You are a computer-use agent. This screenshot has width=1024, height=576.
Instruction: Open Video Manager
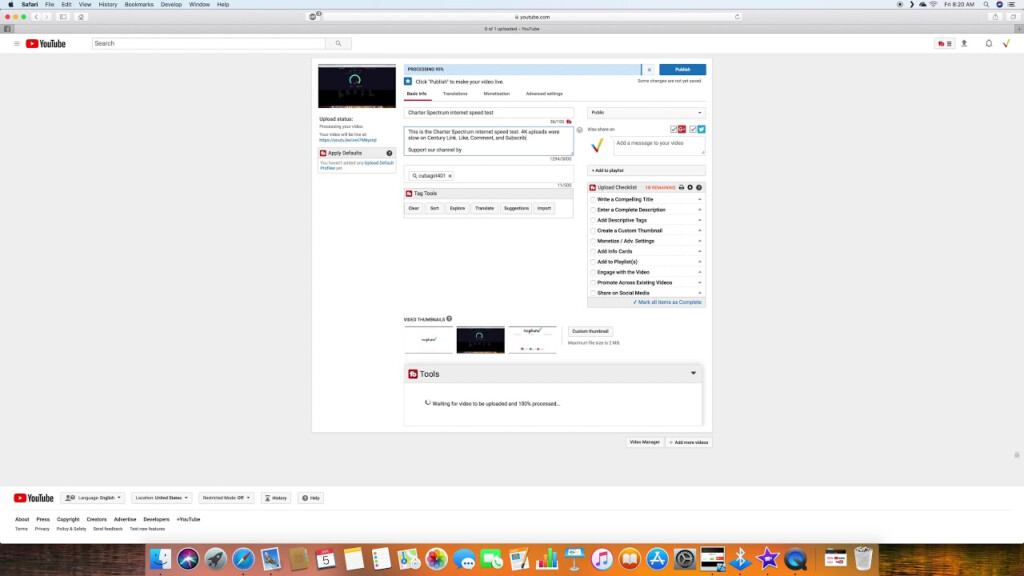tap(645, 442)
